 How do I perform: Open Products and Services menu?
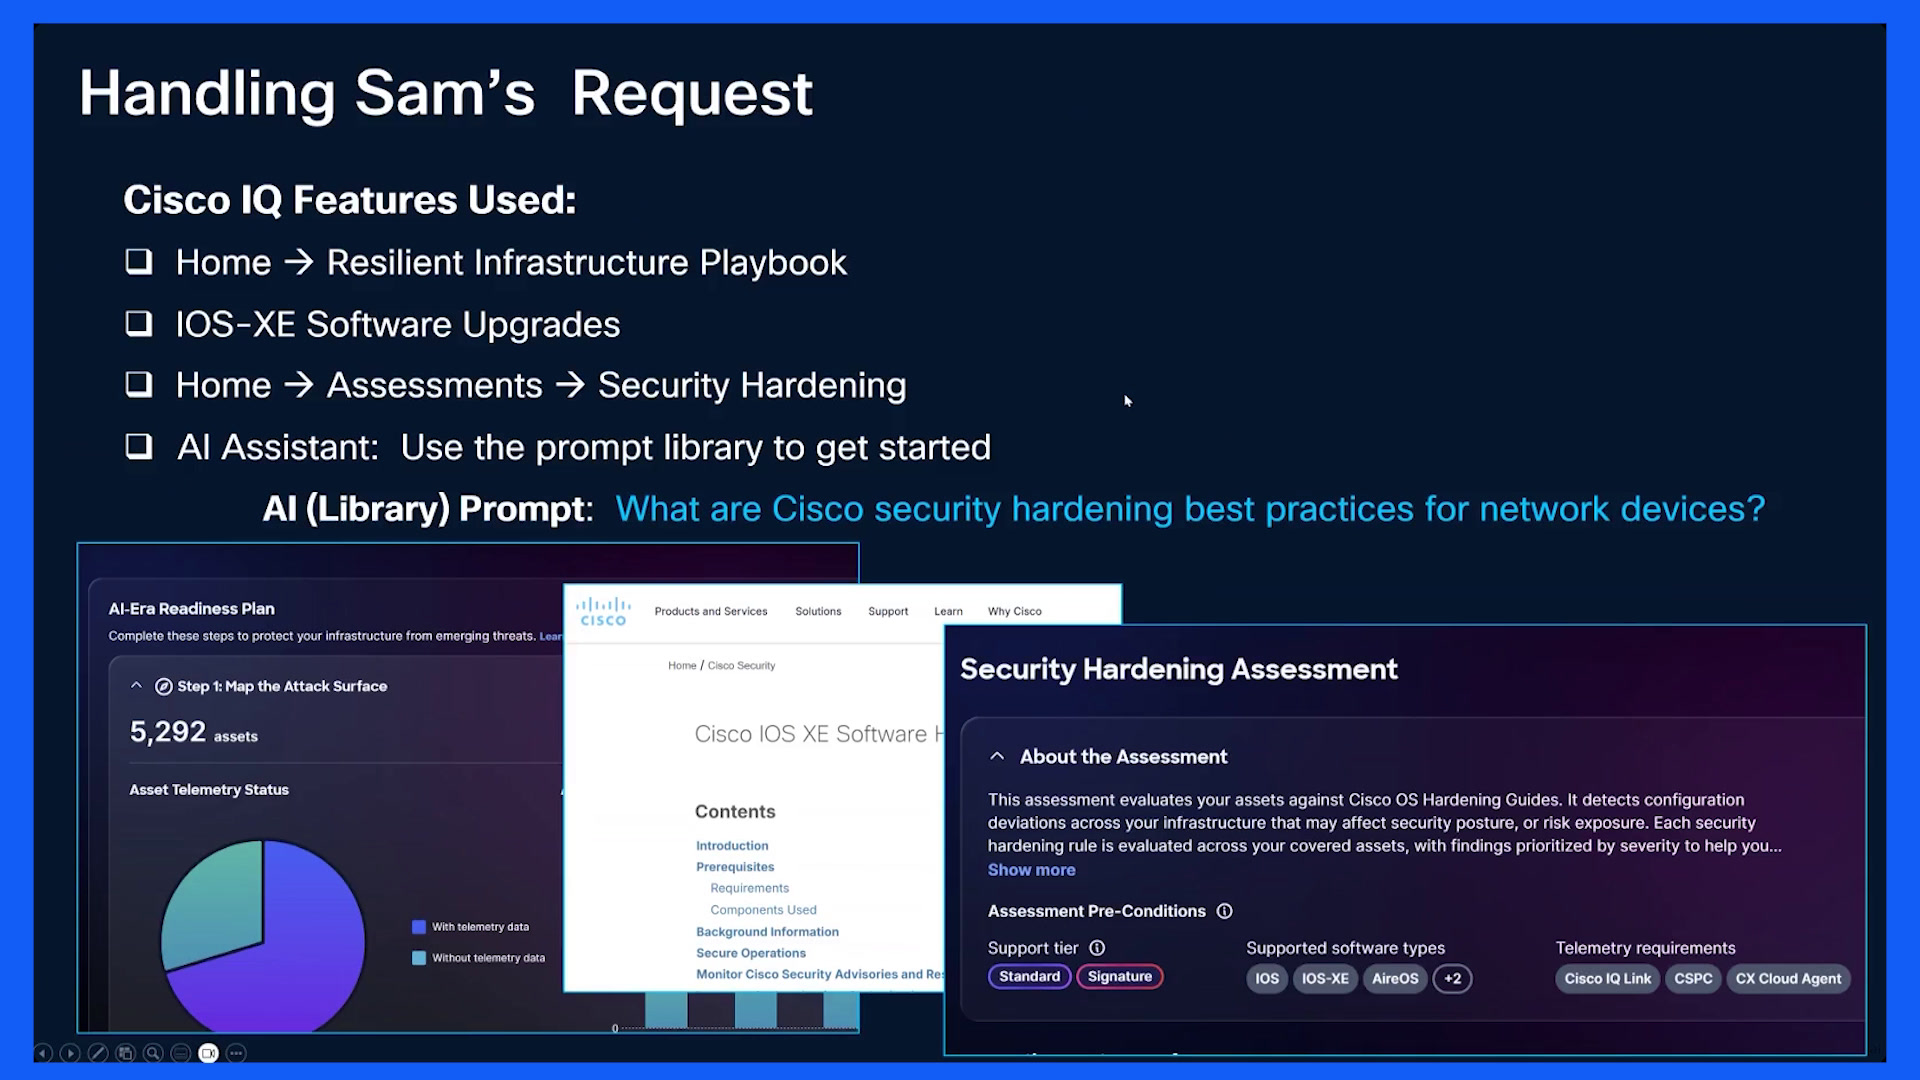711,612
